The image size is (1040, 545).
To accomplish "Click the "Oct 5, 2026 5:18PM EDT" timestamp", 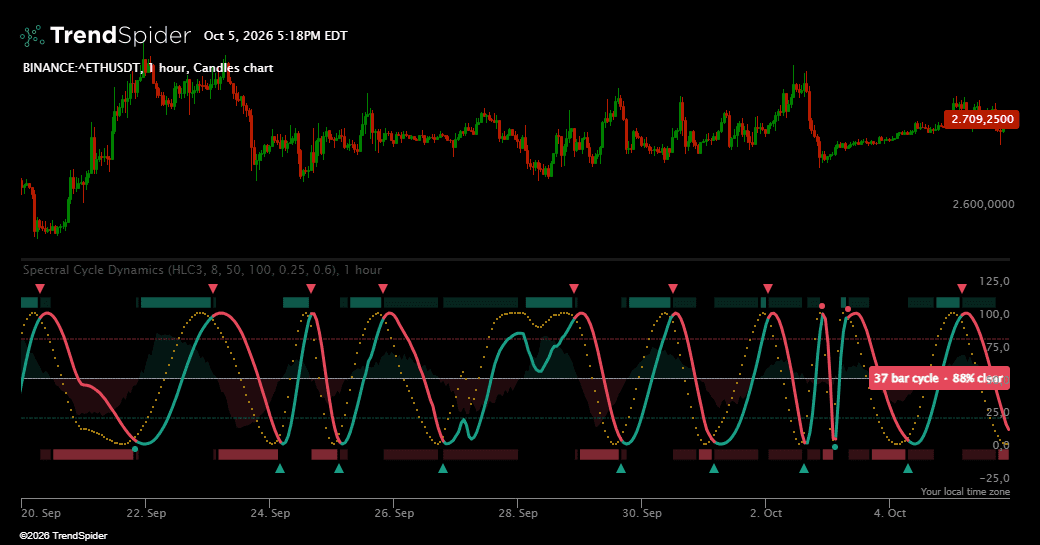I will [x=275, y=36].
